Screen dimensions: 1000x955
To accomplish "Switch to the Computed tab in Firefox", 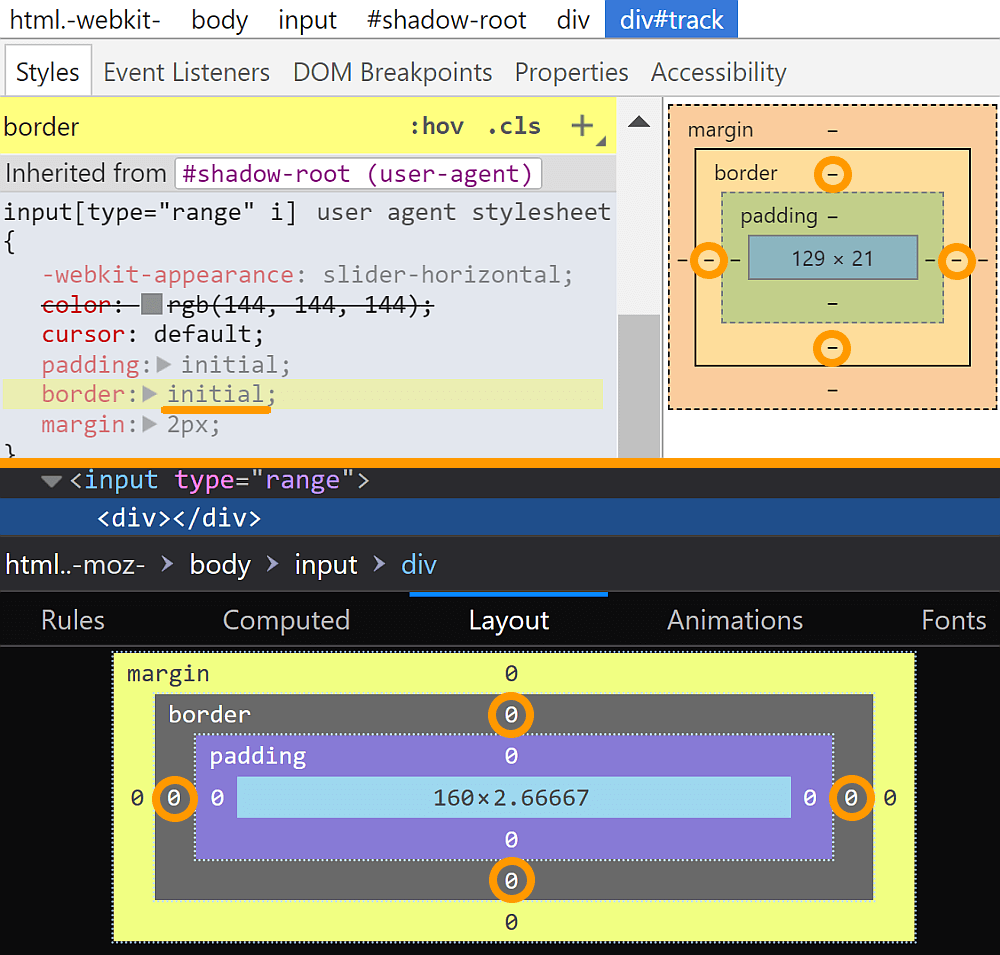I will point(286,620).
